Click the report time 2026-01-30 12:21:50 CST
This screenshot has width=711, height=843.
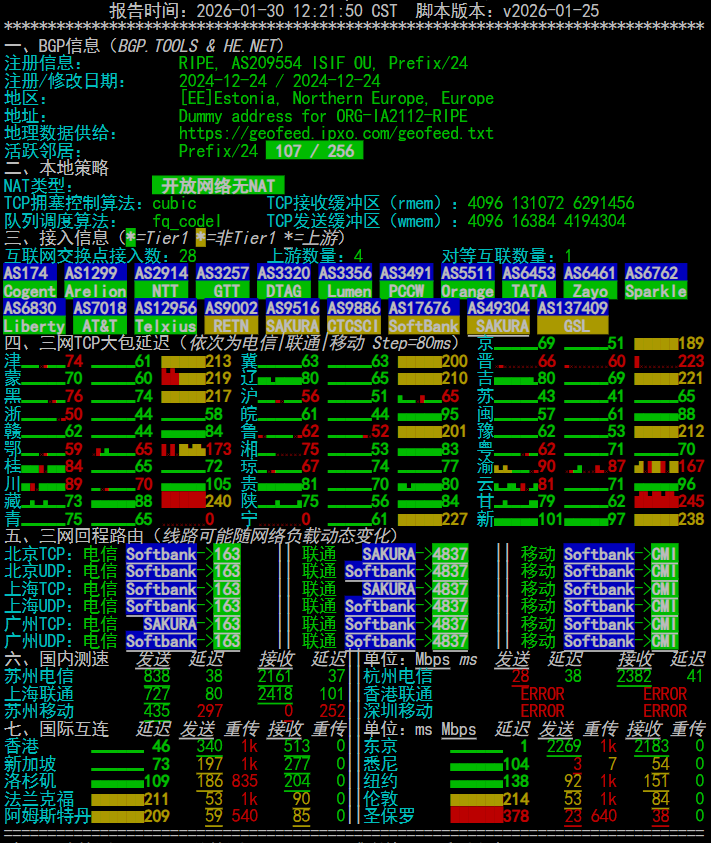[x=297, y=11]
